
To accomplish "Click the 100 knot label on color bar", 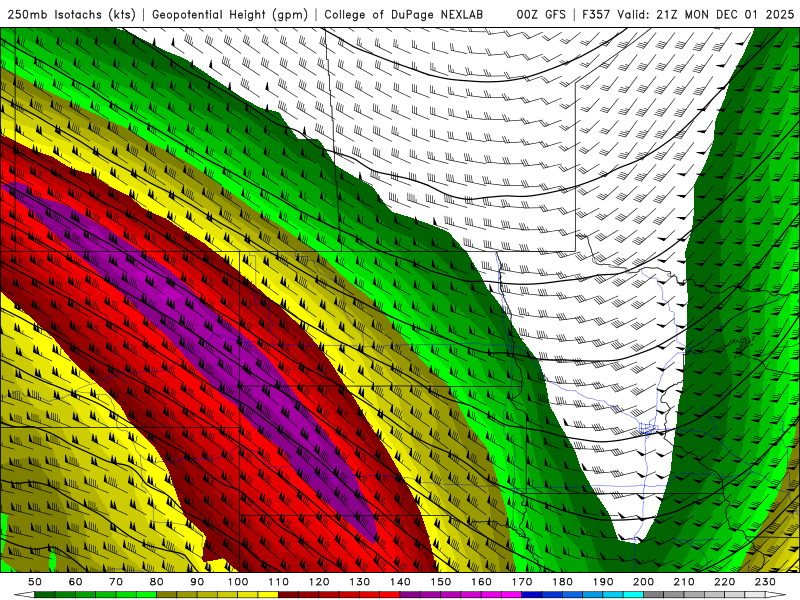I will click(238, 582).
